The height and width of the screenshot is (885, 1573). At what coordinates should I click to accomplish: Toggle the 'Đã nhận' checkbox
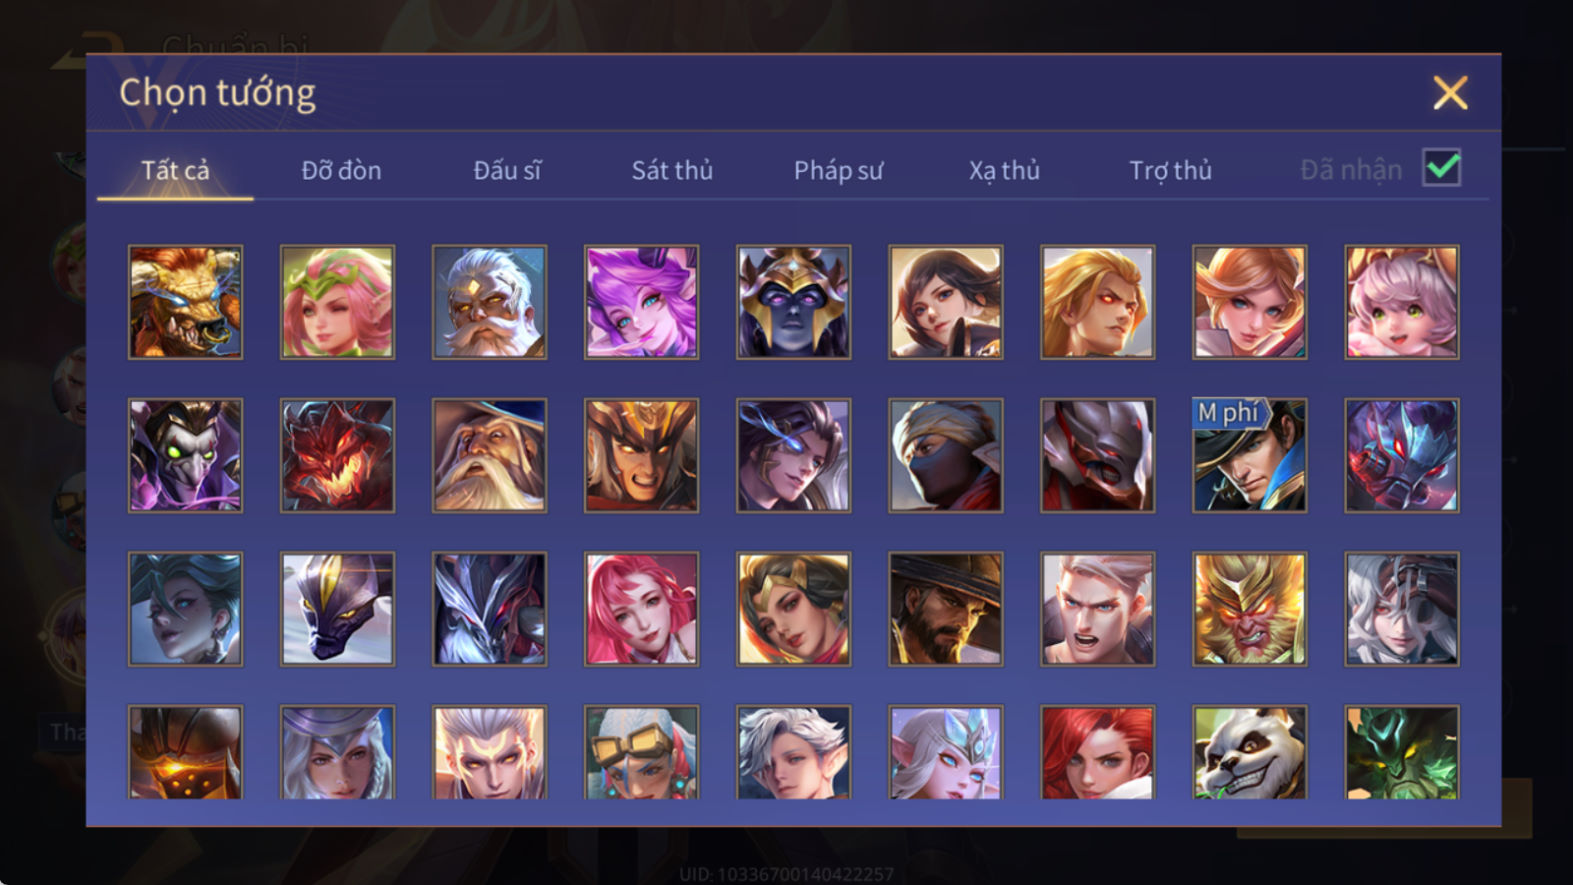[1441, 168]
